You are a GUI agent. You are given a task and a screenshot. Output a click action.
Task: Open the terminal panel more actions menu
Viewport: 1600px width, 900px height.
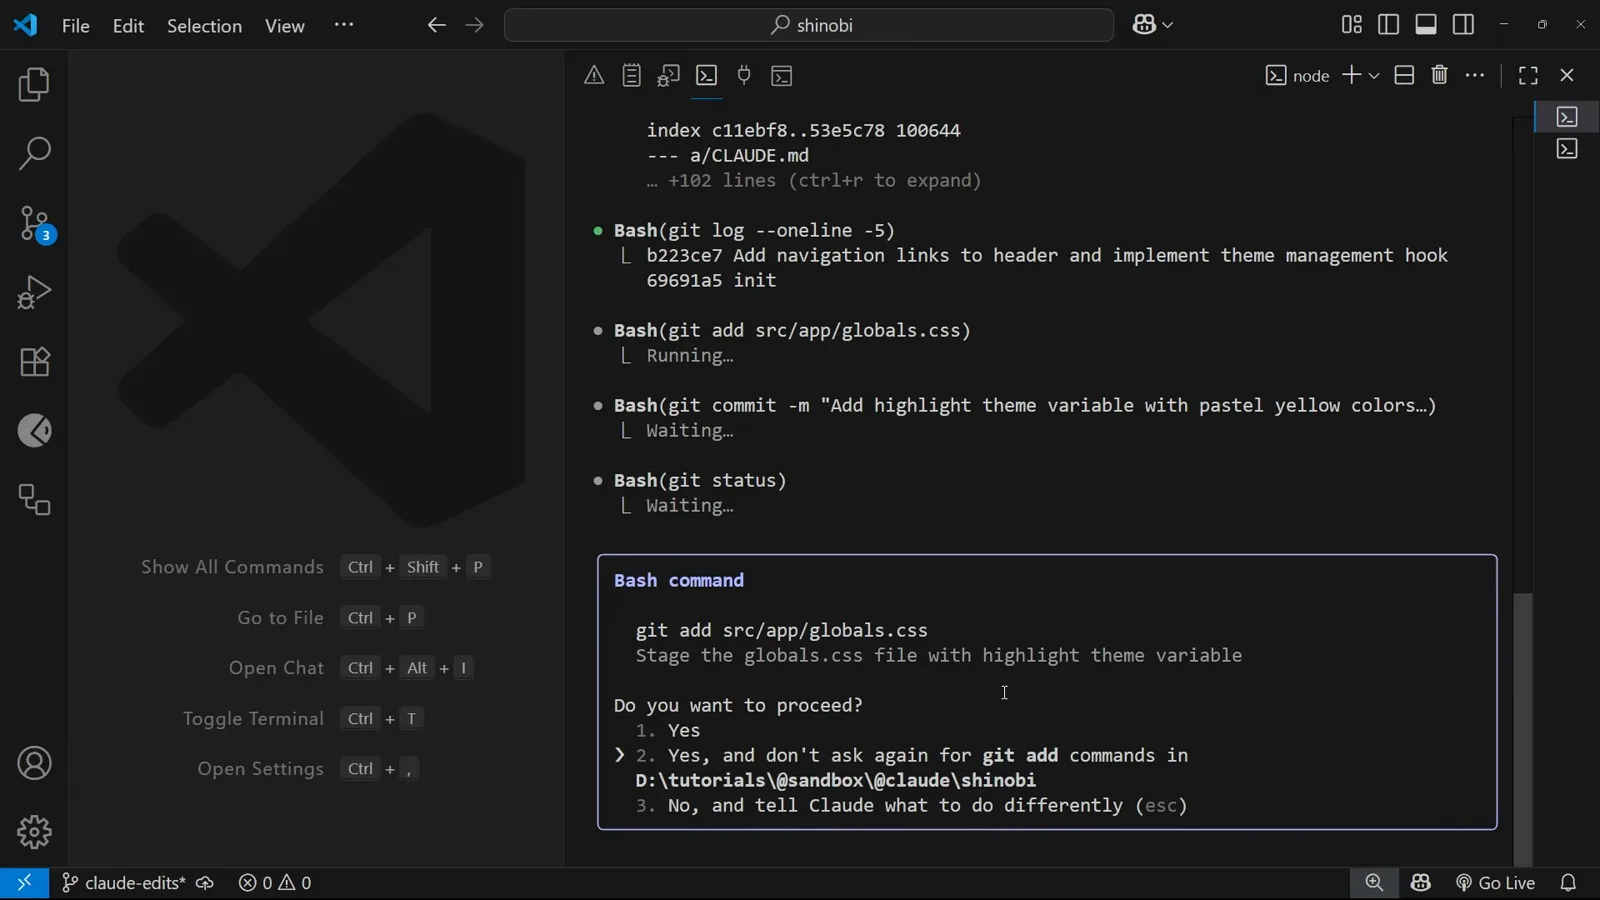click(1475, 76)
